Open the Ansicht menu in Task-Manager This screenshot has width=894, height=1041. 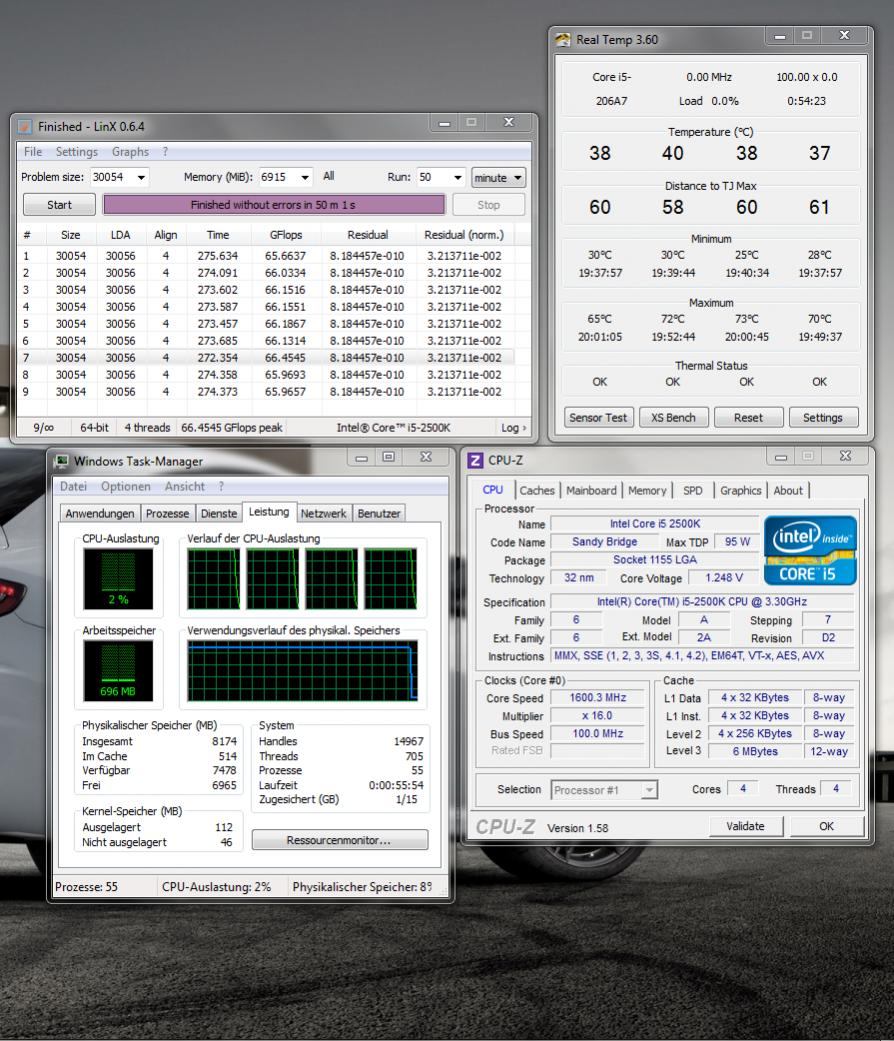click(x=185, y=486)
